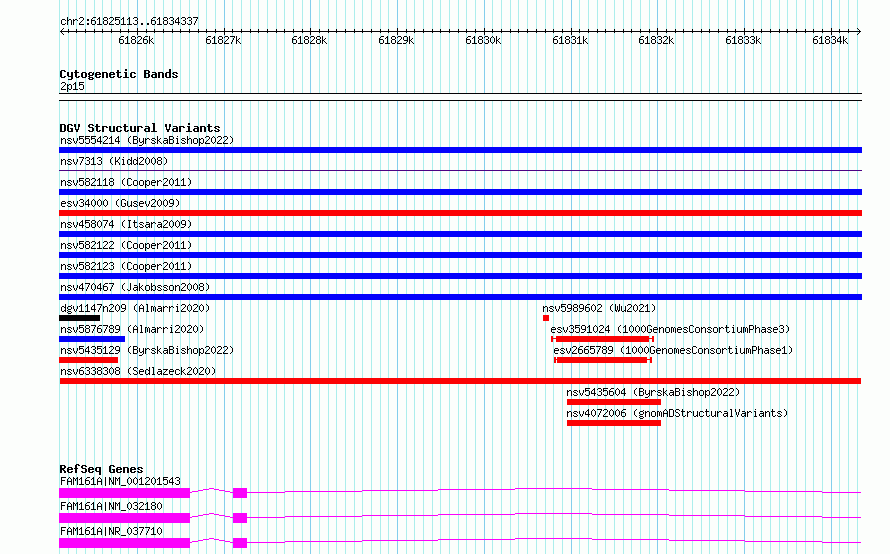
Task: Select nsv6338308 (Sedlazeck2020) label
Action: click(x=138, y=371)
